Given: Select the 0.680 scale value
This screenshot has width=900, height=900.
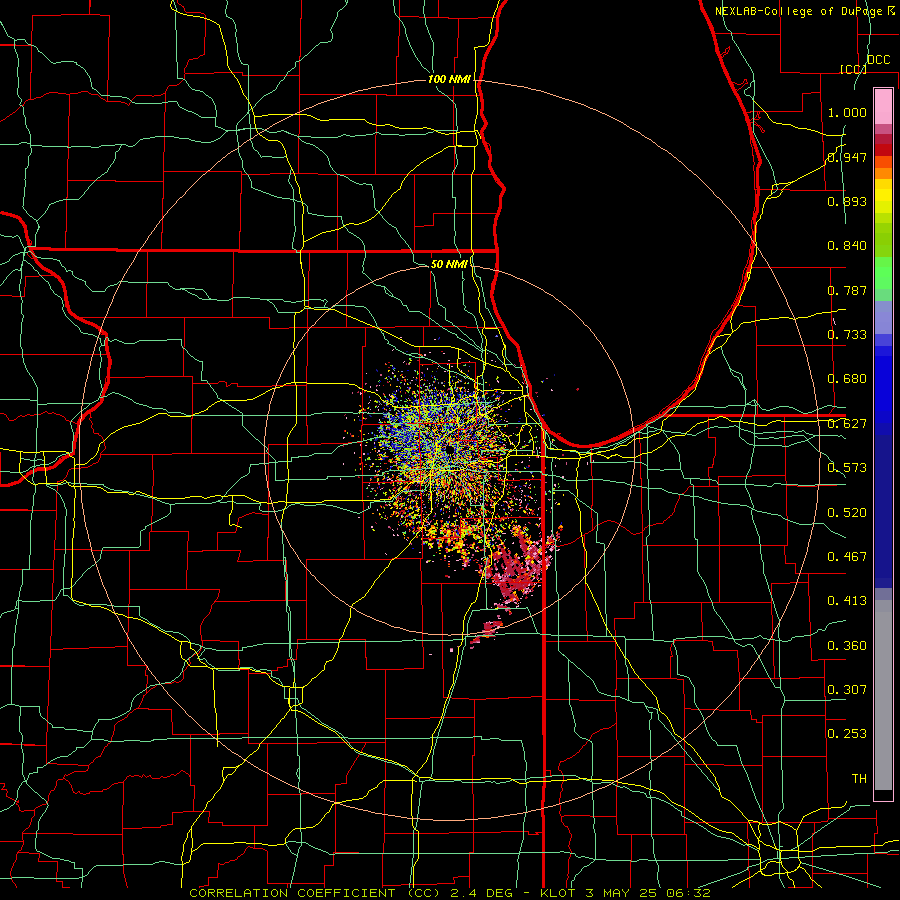Looking at the screenshot, I should [x=847, y=379].
